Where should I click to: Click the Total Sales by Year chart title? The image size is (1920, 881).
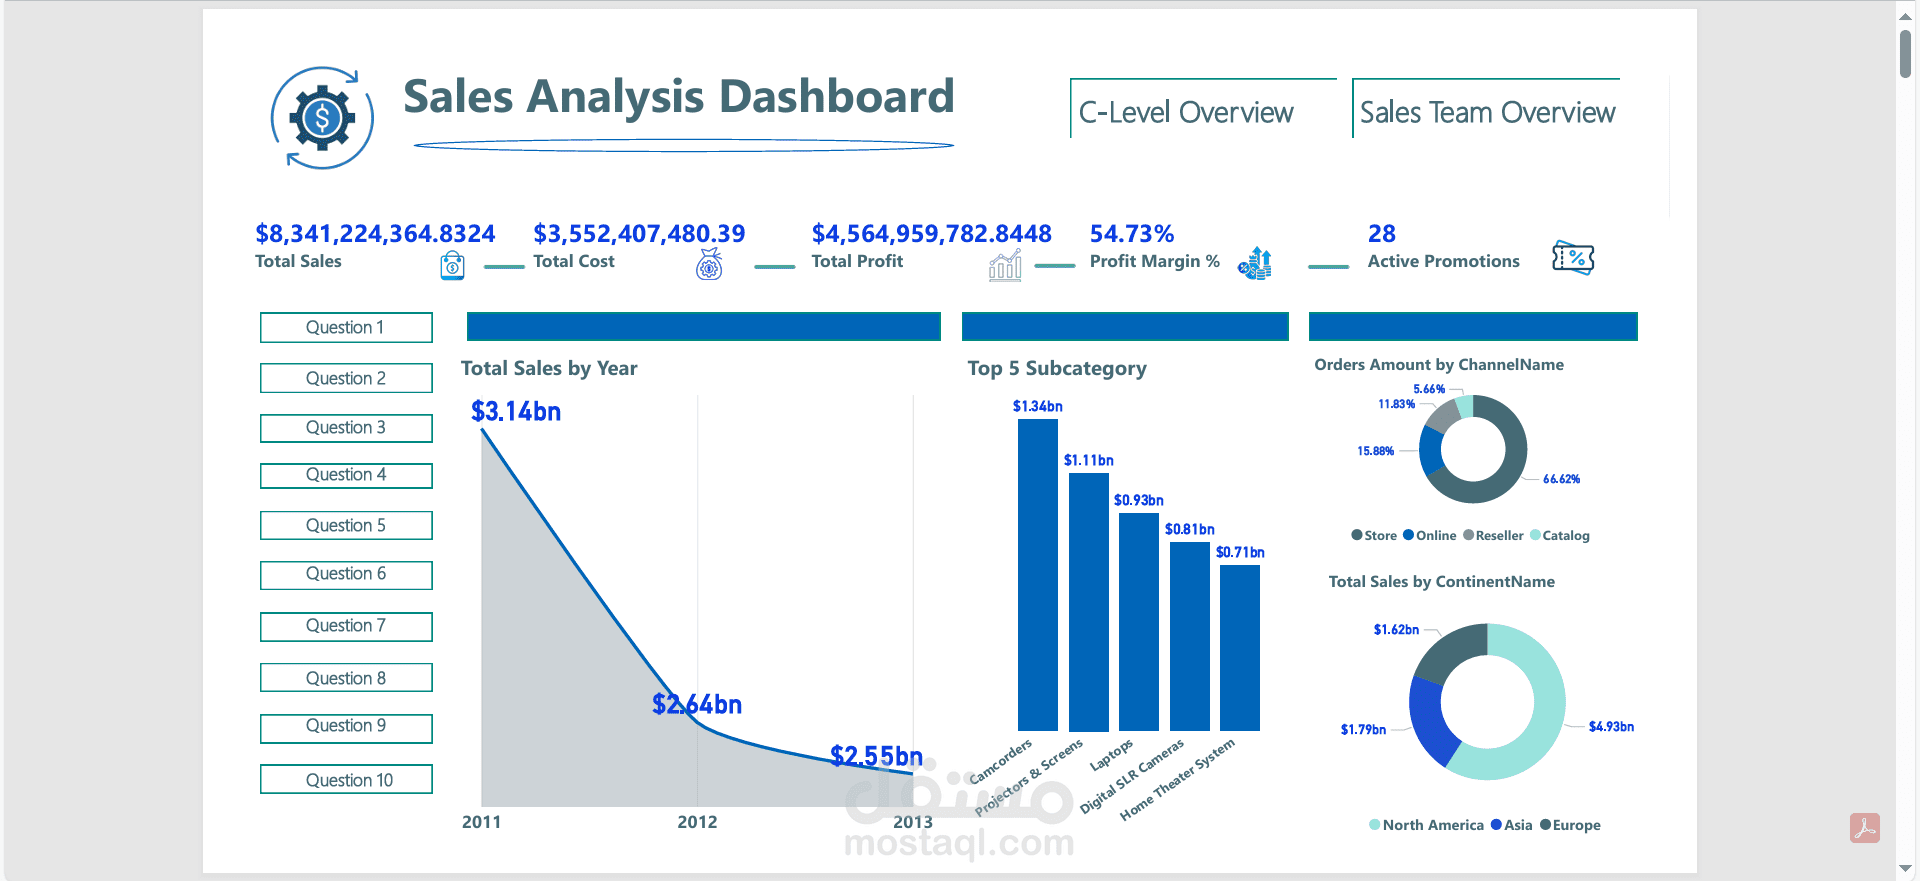pos(549,368)
